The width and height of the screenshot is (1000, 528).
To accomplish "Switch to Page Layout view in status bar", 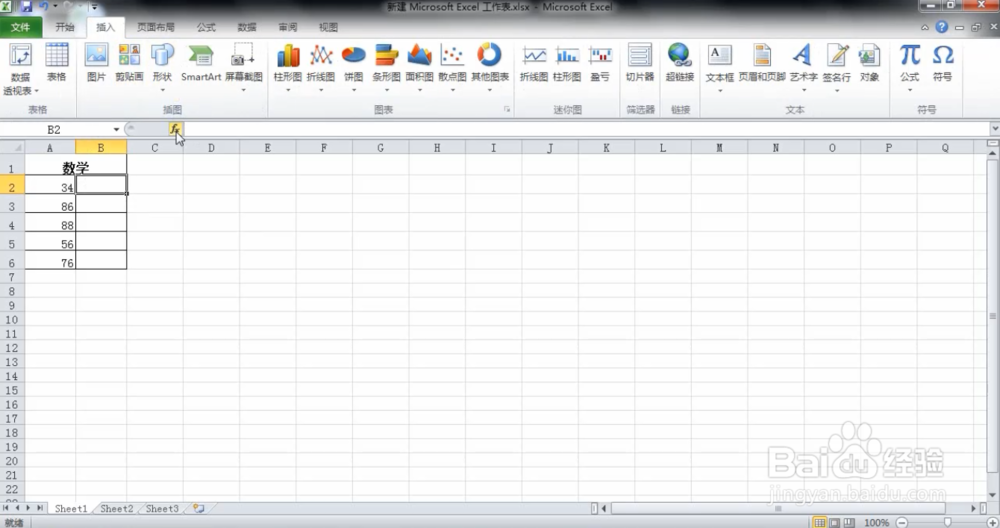I will coord(834,522).
